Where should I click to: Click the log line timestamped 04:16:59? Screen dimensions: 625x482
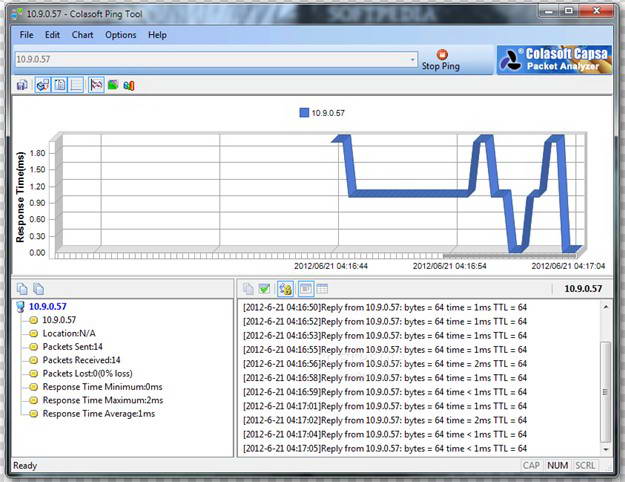pyautogui.click(x=385, y=392)
